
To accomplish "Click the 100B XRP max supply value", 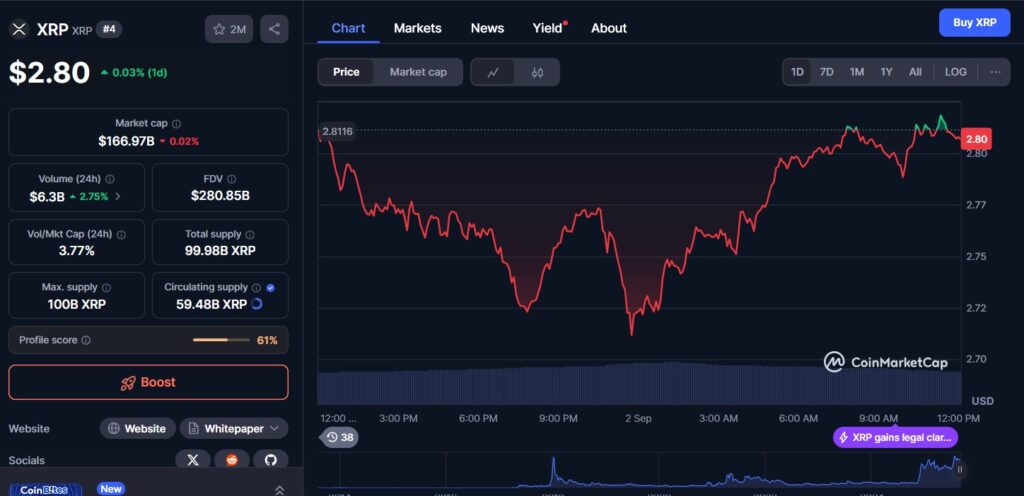I will click(76, 304).
